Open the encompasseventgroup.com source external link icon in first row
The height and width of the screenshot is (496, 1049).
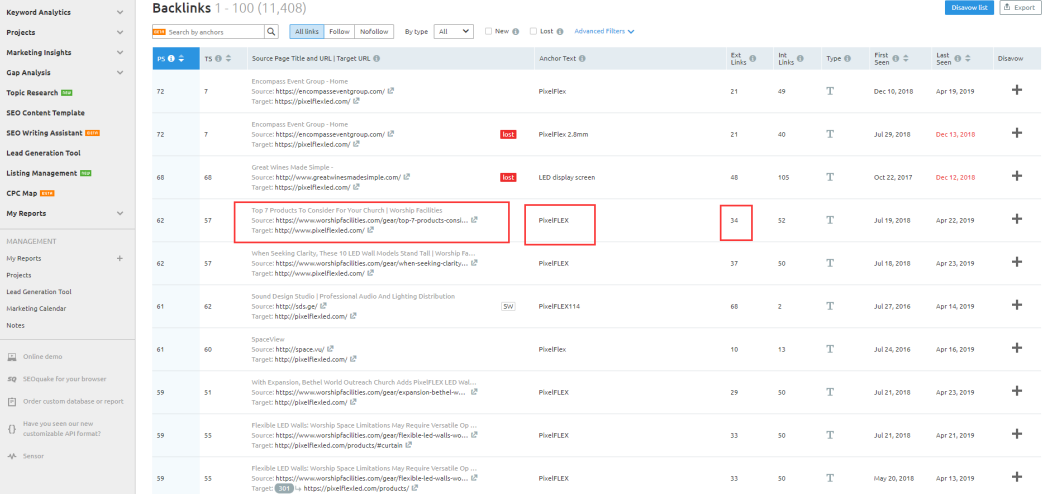(391, 90)
